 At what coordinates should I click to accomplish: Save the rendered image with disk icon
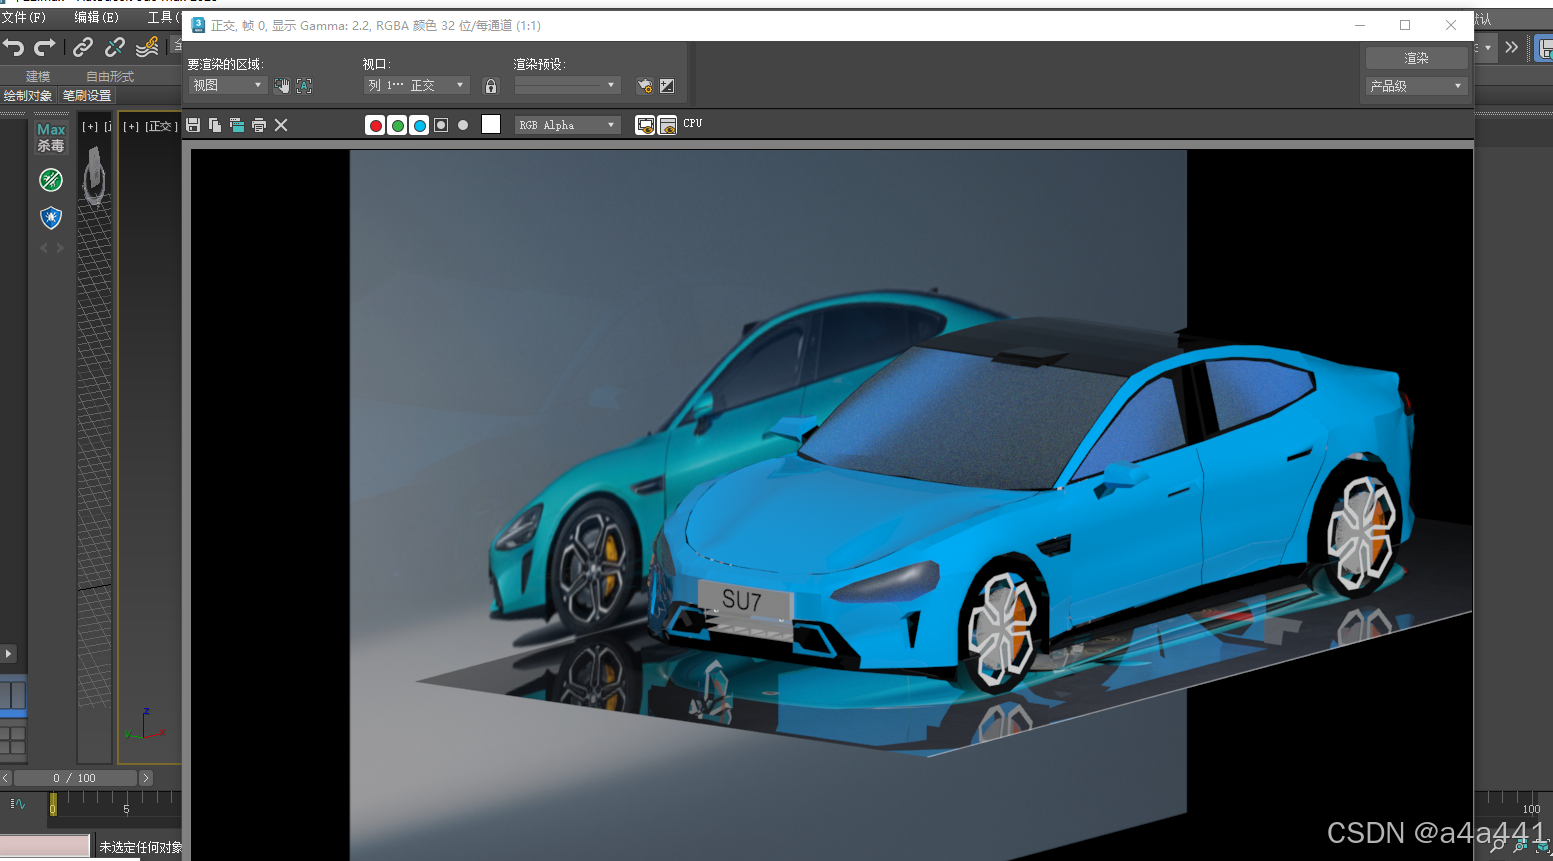click(x=193, y=125)
